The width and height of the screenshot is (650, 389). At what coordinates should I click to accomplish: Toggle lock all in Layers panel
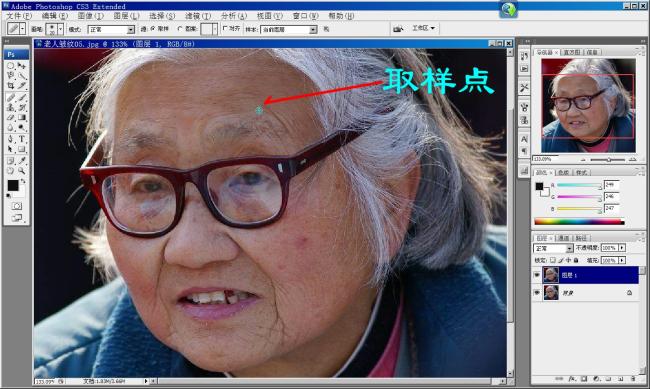576,260
